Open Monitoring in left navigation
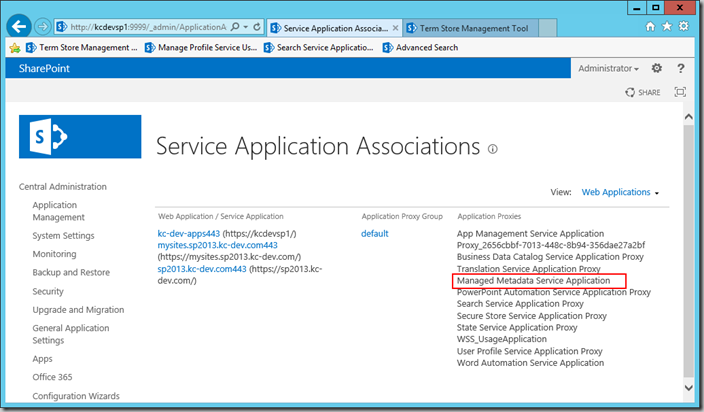The width and height of the screenshot is (704, 412). click(x=54, y=254)
